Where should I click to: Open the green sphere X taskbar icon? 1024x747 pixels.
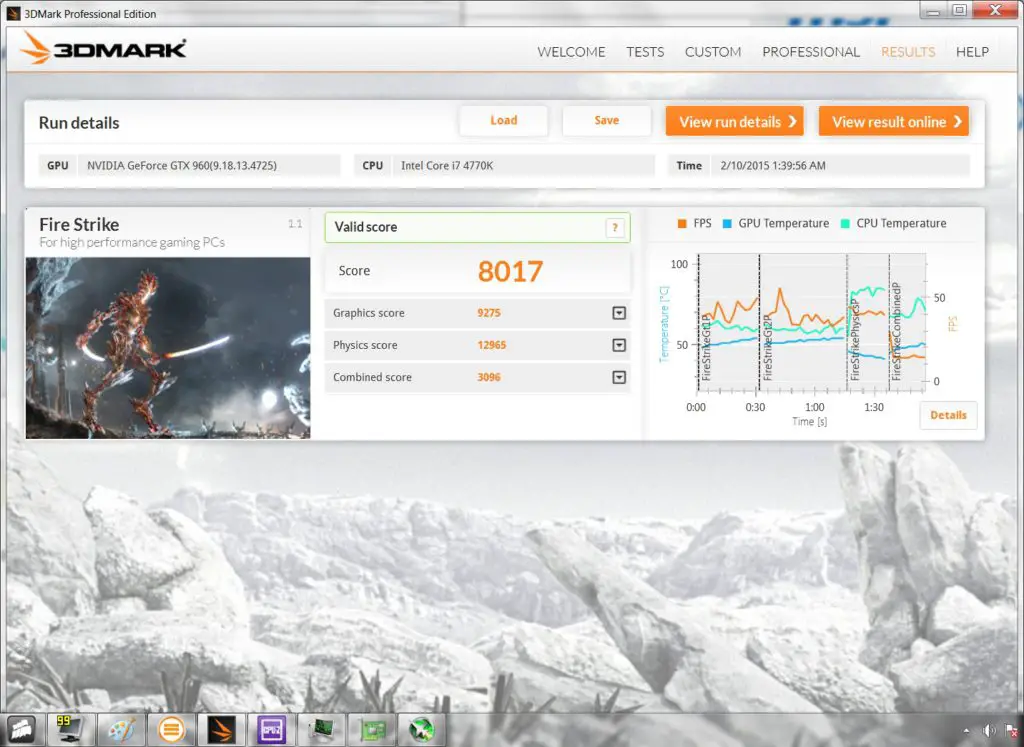coord(421,729)
